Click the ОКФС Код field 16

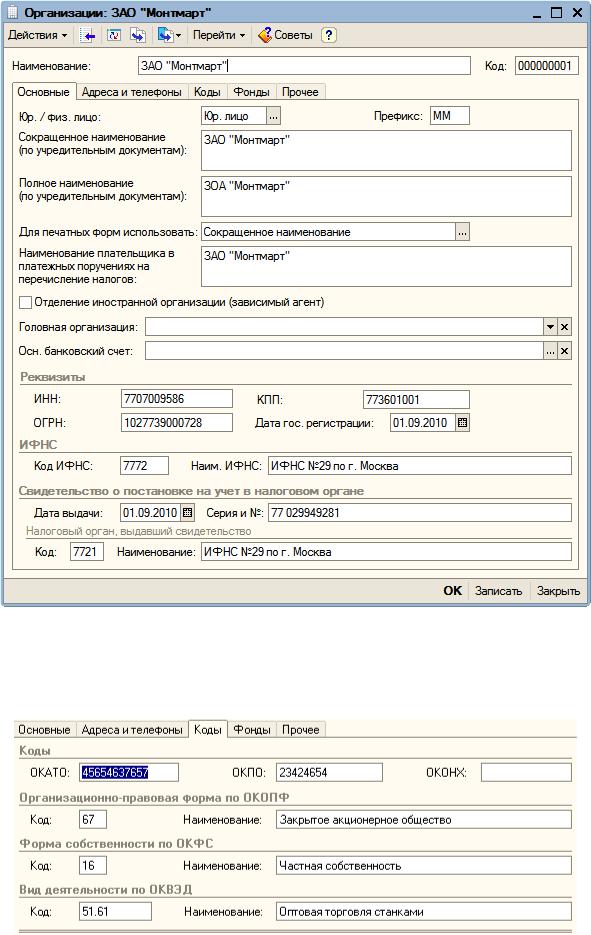(x=93, y=865)
